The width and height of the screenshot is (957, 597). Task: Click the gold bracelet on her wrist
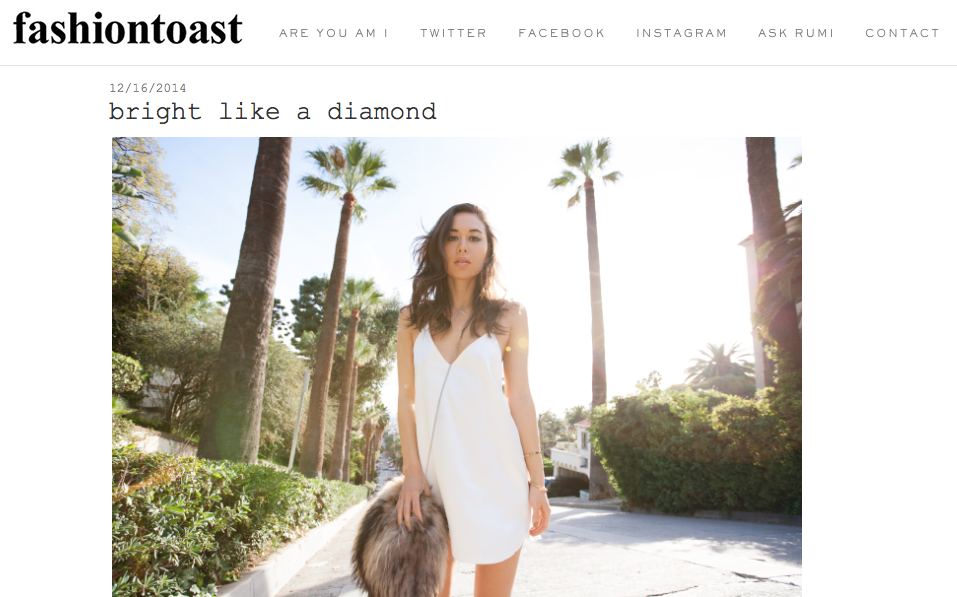[x=538, y=487]
